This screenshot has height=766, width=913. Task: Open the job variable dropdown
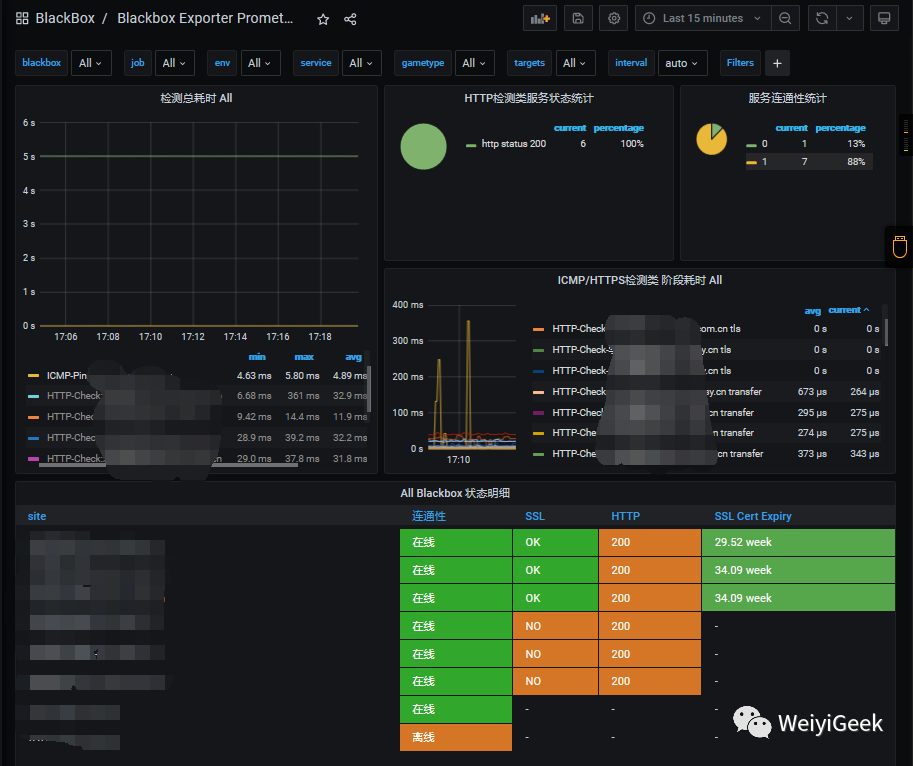coord(174,63)
